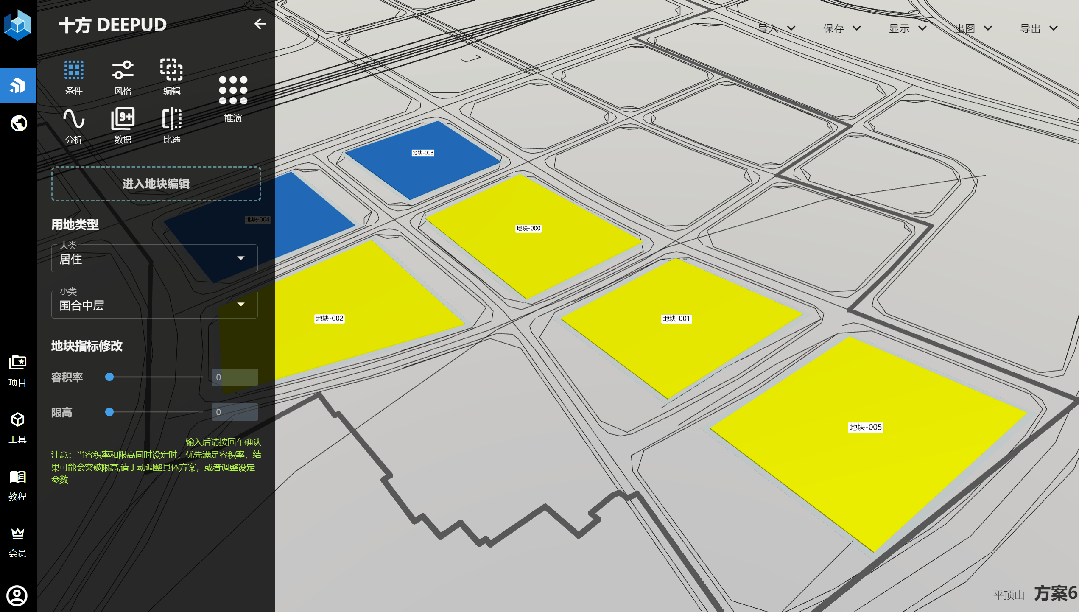
Task: Open the 导出 export dropdown menu
Action: (x=1038, y=28)
